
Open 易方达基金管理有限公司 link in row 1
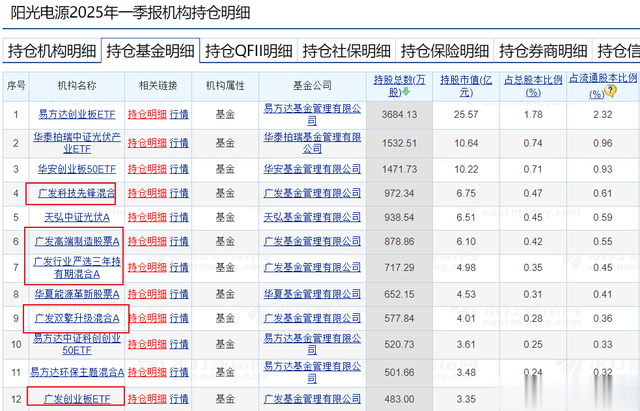click(312, 114)
